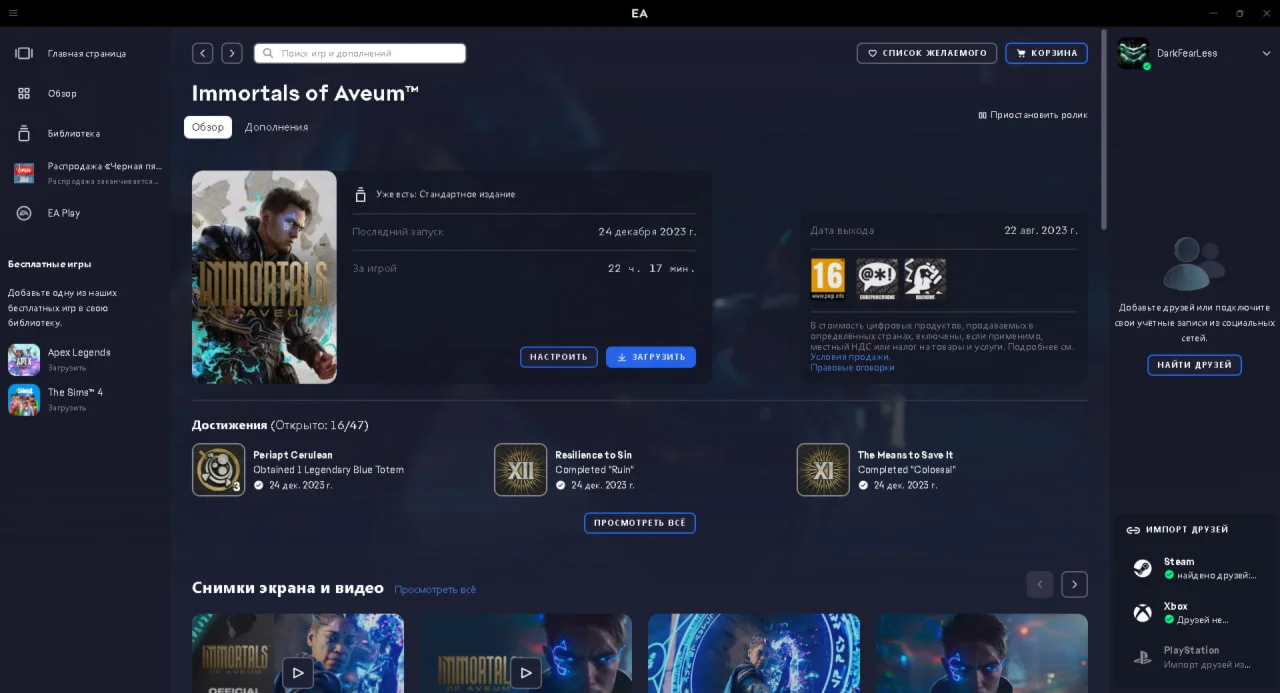Screen dimensions: 1280x693
Task: Click the Immortals of Aveum cover art
Action: (x=264, y=277)
